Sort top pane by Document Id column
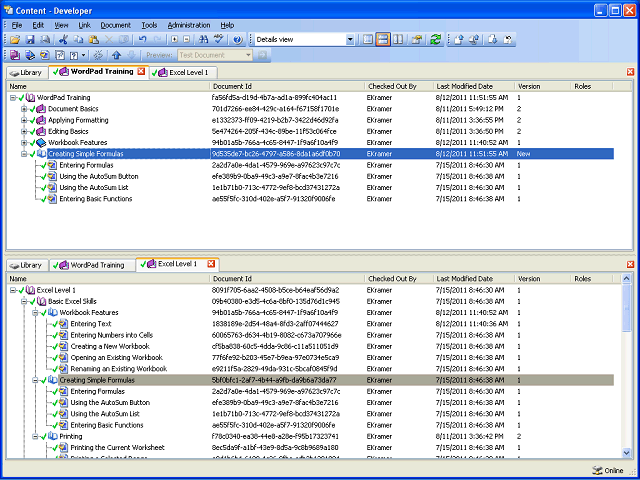 pyautogui.click(x=287, y=87)
